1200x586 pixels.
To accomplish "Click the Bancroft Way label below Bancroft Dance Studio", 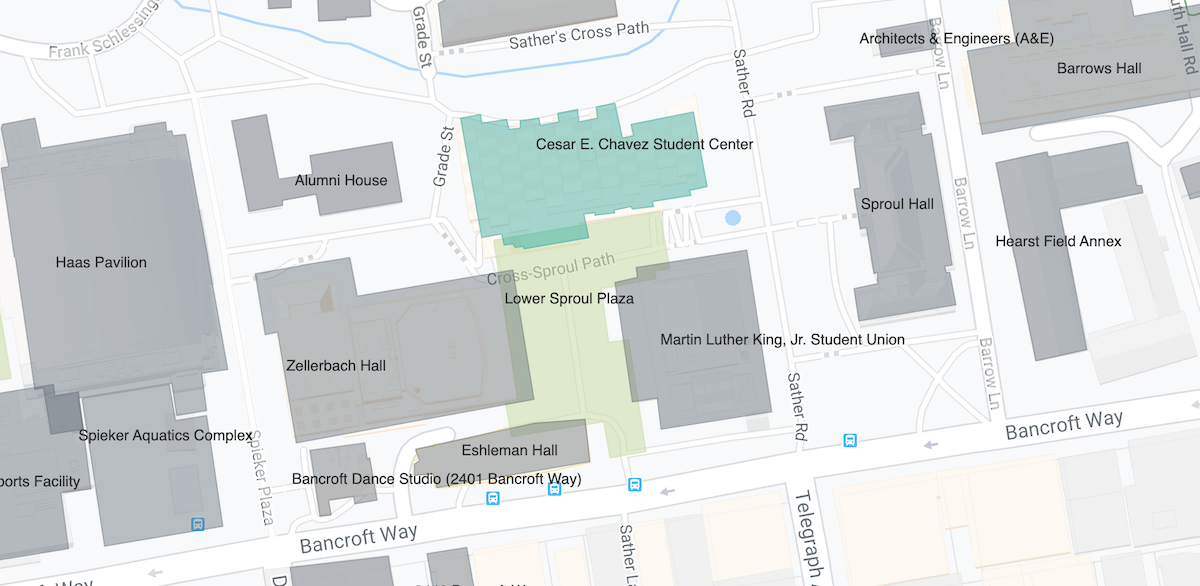I will (x=361, y=539).
